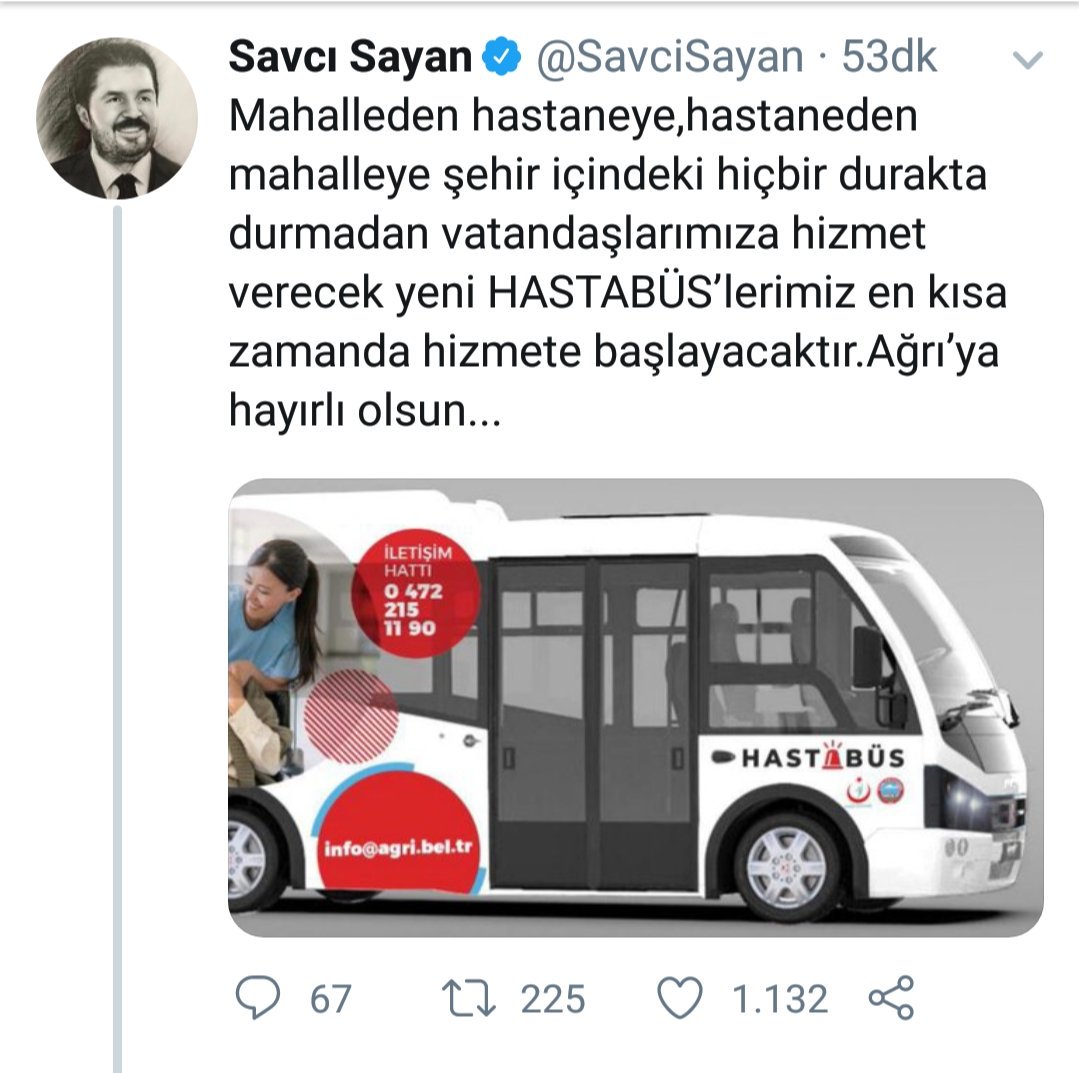This screenshot has height=1073, width=1079.
Task: Click the HASTABÜS logo on the bus
Action: [x=808, y=757]
